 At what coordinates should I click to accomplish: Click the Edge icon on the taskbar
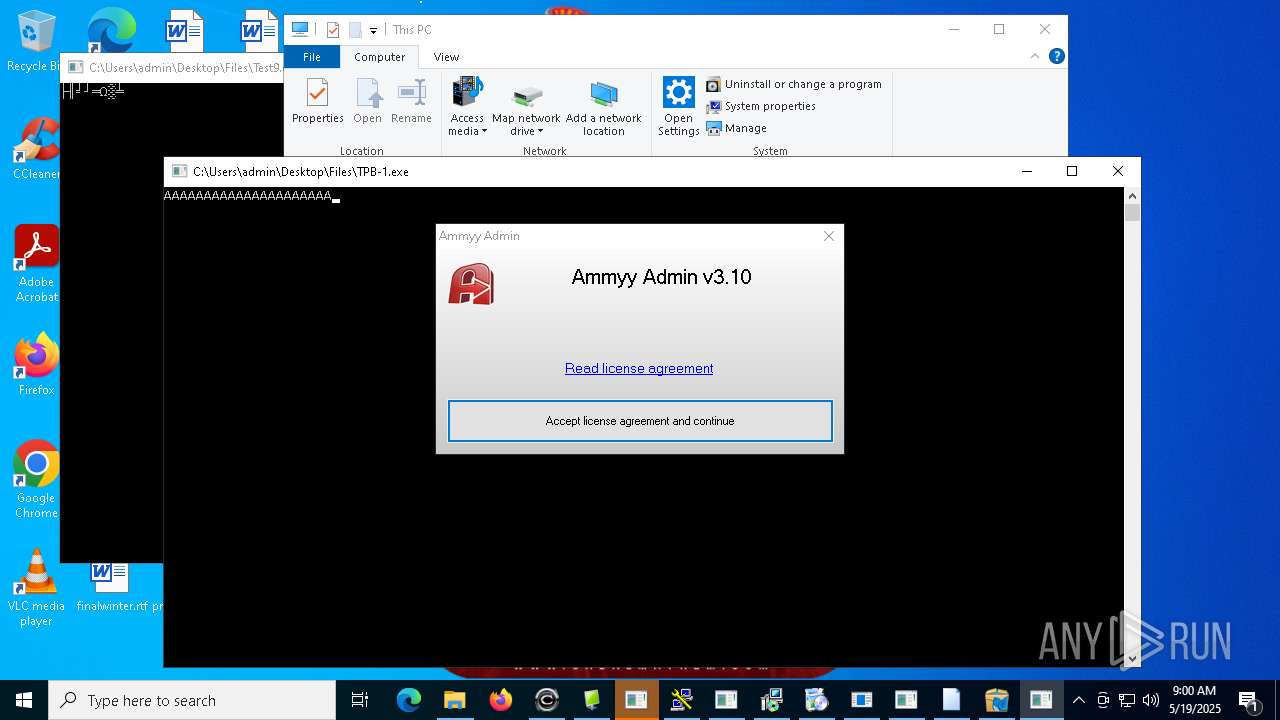coord(409,700)
